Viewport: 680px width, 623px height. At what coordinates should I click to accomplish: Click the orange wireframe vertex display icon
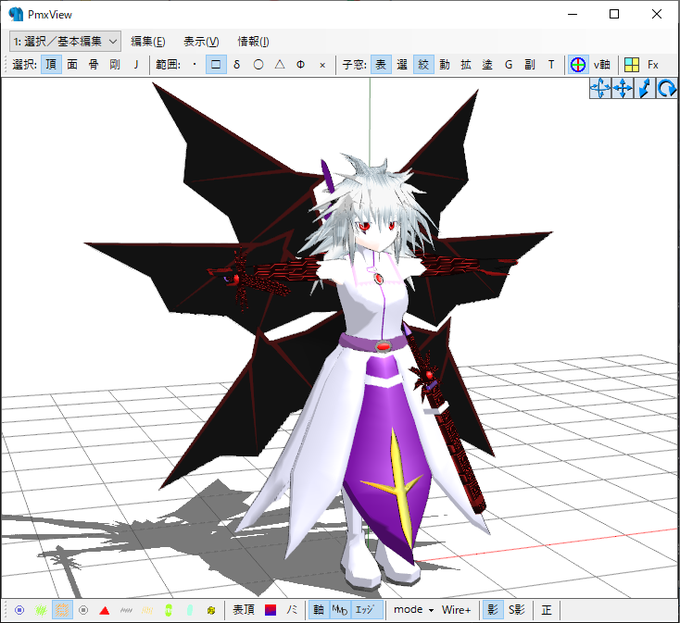(62, 610)
